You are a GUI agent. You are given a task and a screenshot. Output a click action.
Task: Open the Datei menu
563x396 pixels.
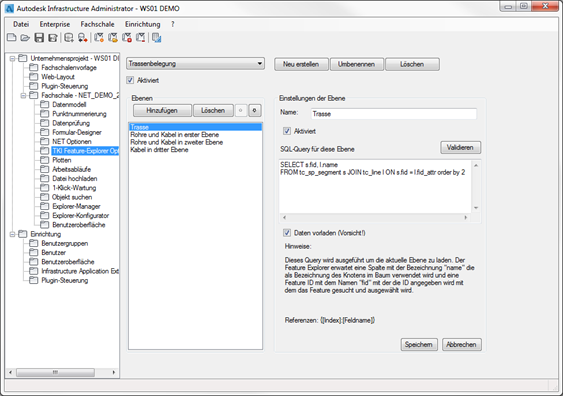pyautogui.click(x=21, y=24)
